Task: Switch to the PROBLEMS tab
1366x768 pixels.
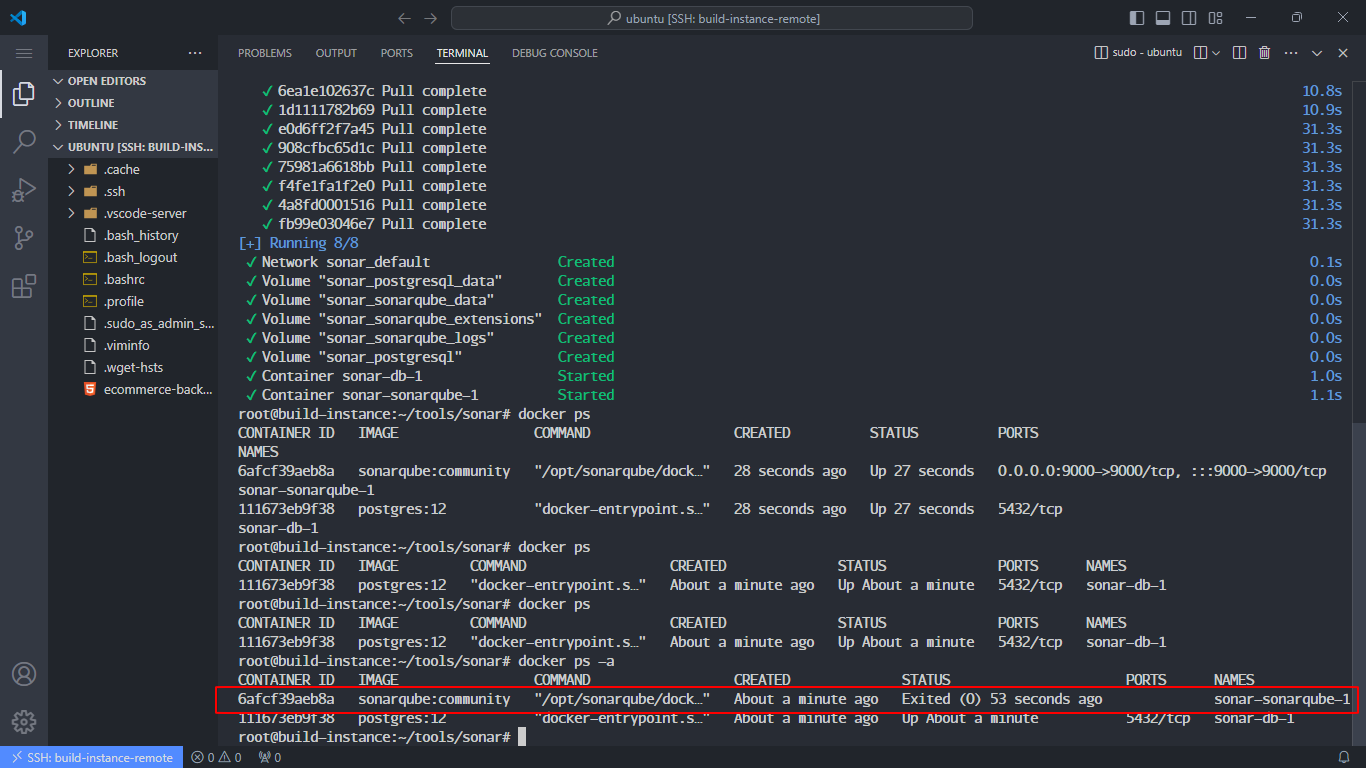Action: pos(265,53)
